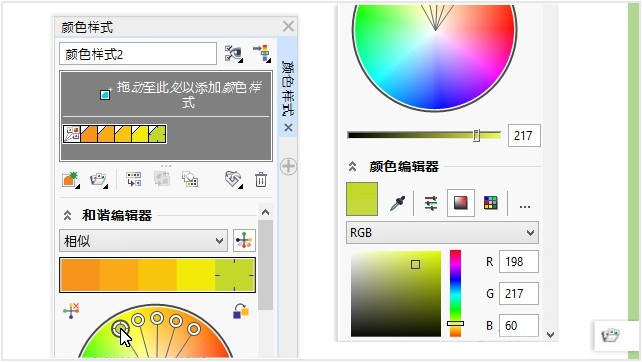This screenshot has height=362, width=642.
Task: Open the RGB color model dropdown
Action: pos(442,233)
